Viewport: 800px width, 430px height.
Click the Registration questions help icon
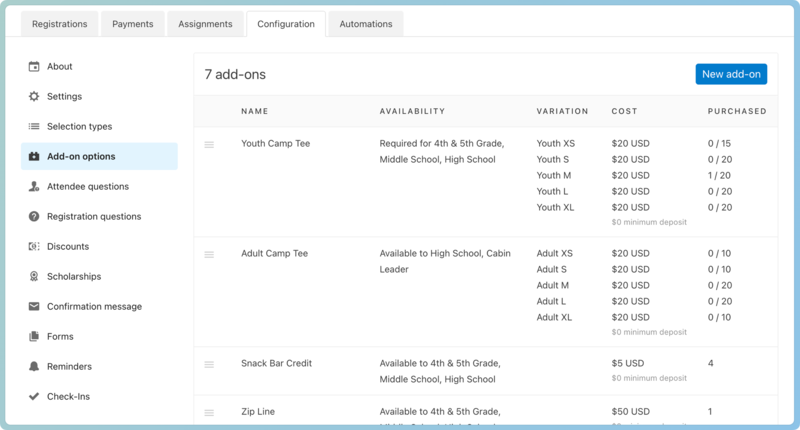pos(34,217)
